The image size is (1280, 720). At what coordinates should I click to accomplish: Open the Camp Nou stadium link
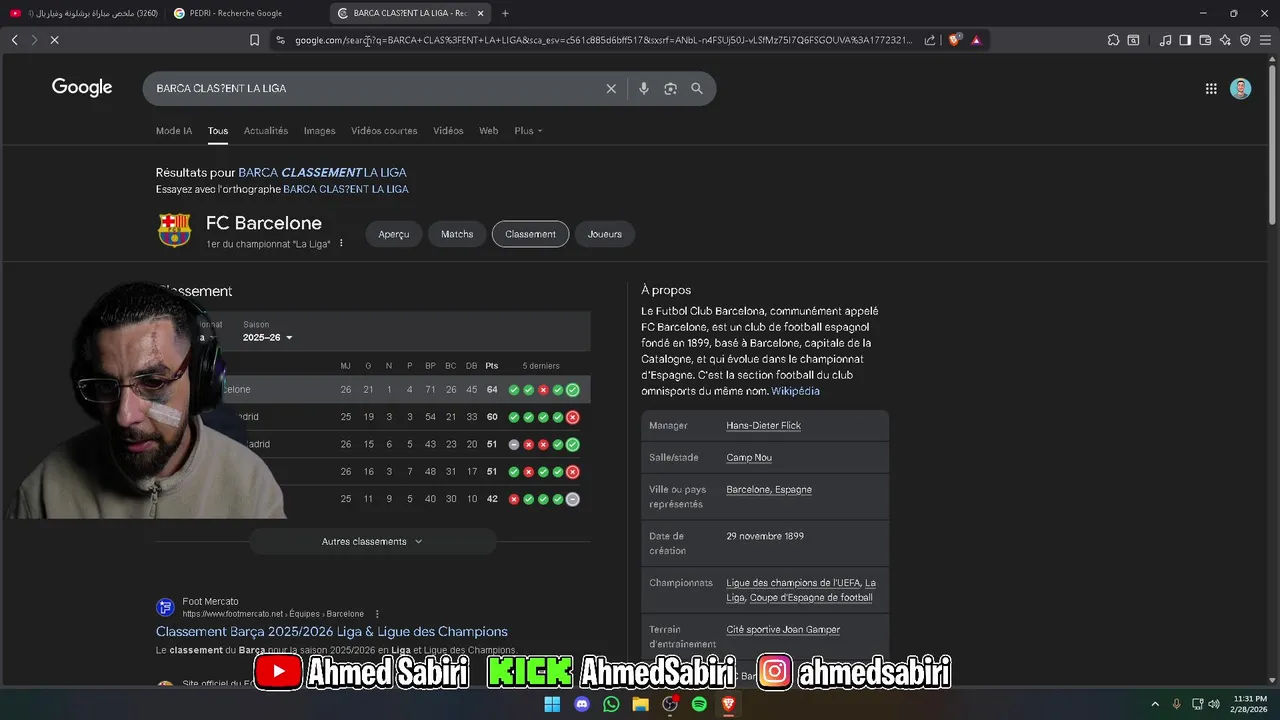click(749, 458)
